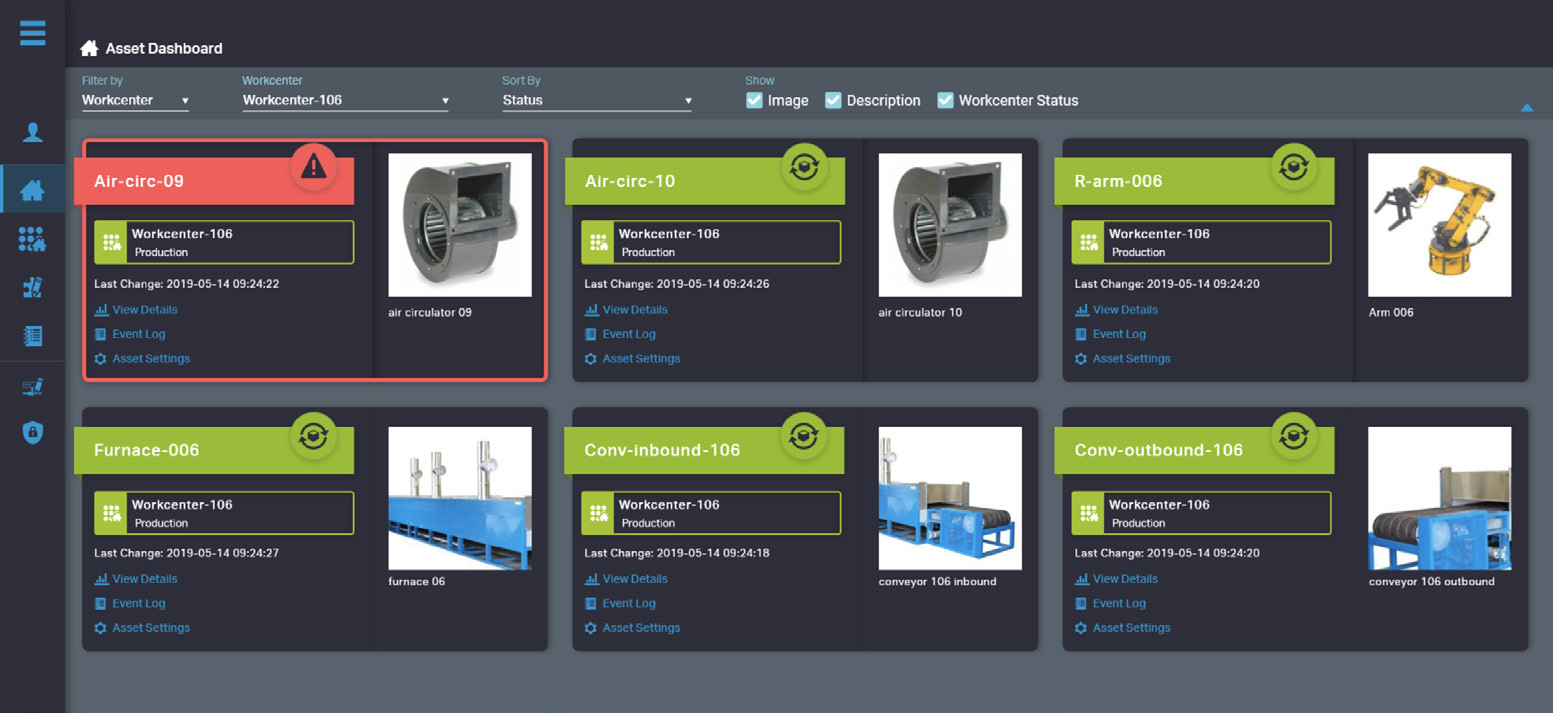Open Event Log for Air-circ-09
Screen dimensions: 1553x713
click(x=130, y=334)
